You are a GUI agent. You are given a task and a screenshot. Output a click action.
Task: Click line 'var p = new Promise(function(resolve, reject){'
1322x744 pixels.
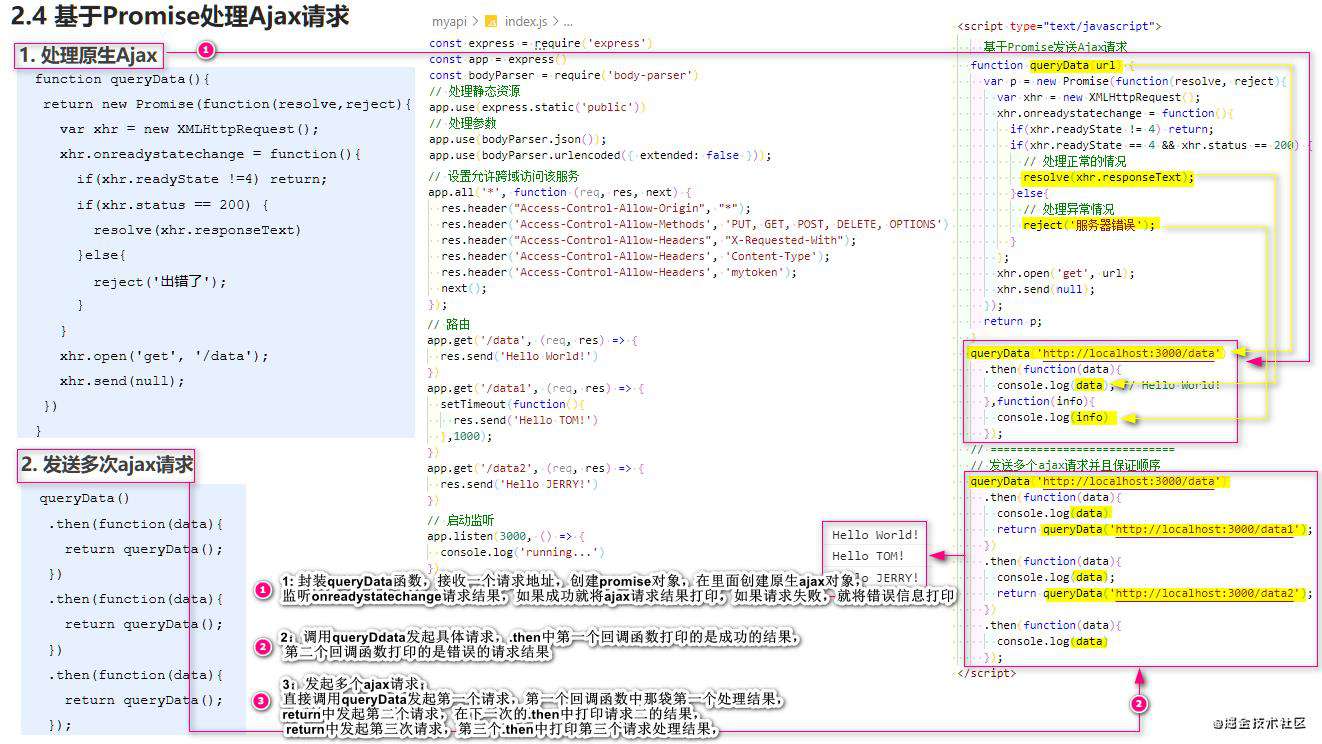pyautogui.click(x=1135, y=81)
